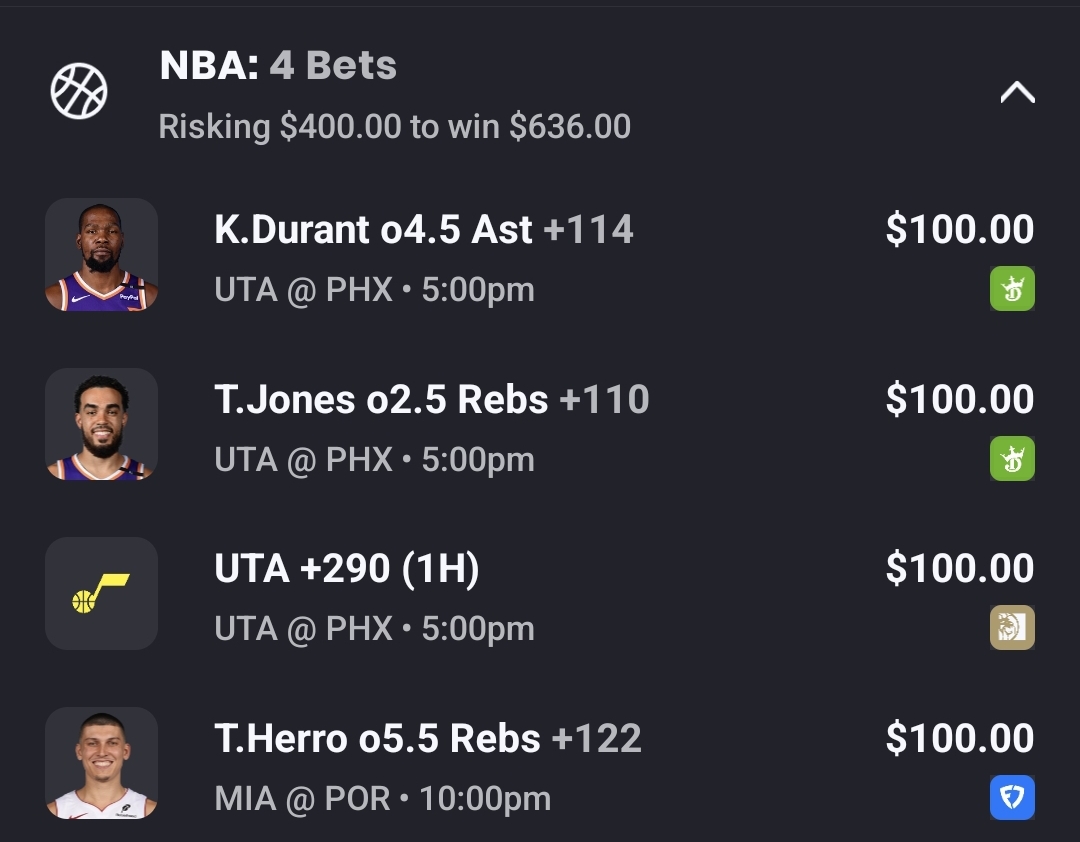Screen dimensions: 1080x842
Task: Click DraftKings icon on T.Jones bet
Action: coord(1012,459)
